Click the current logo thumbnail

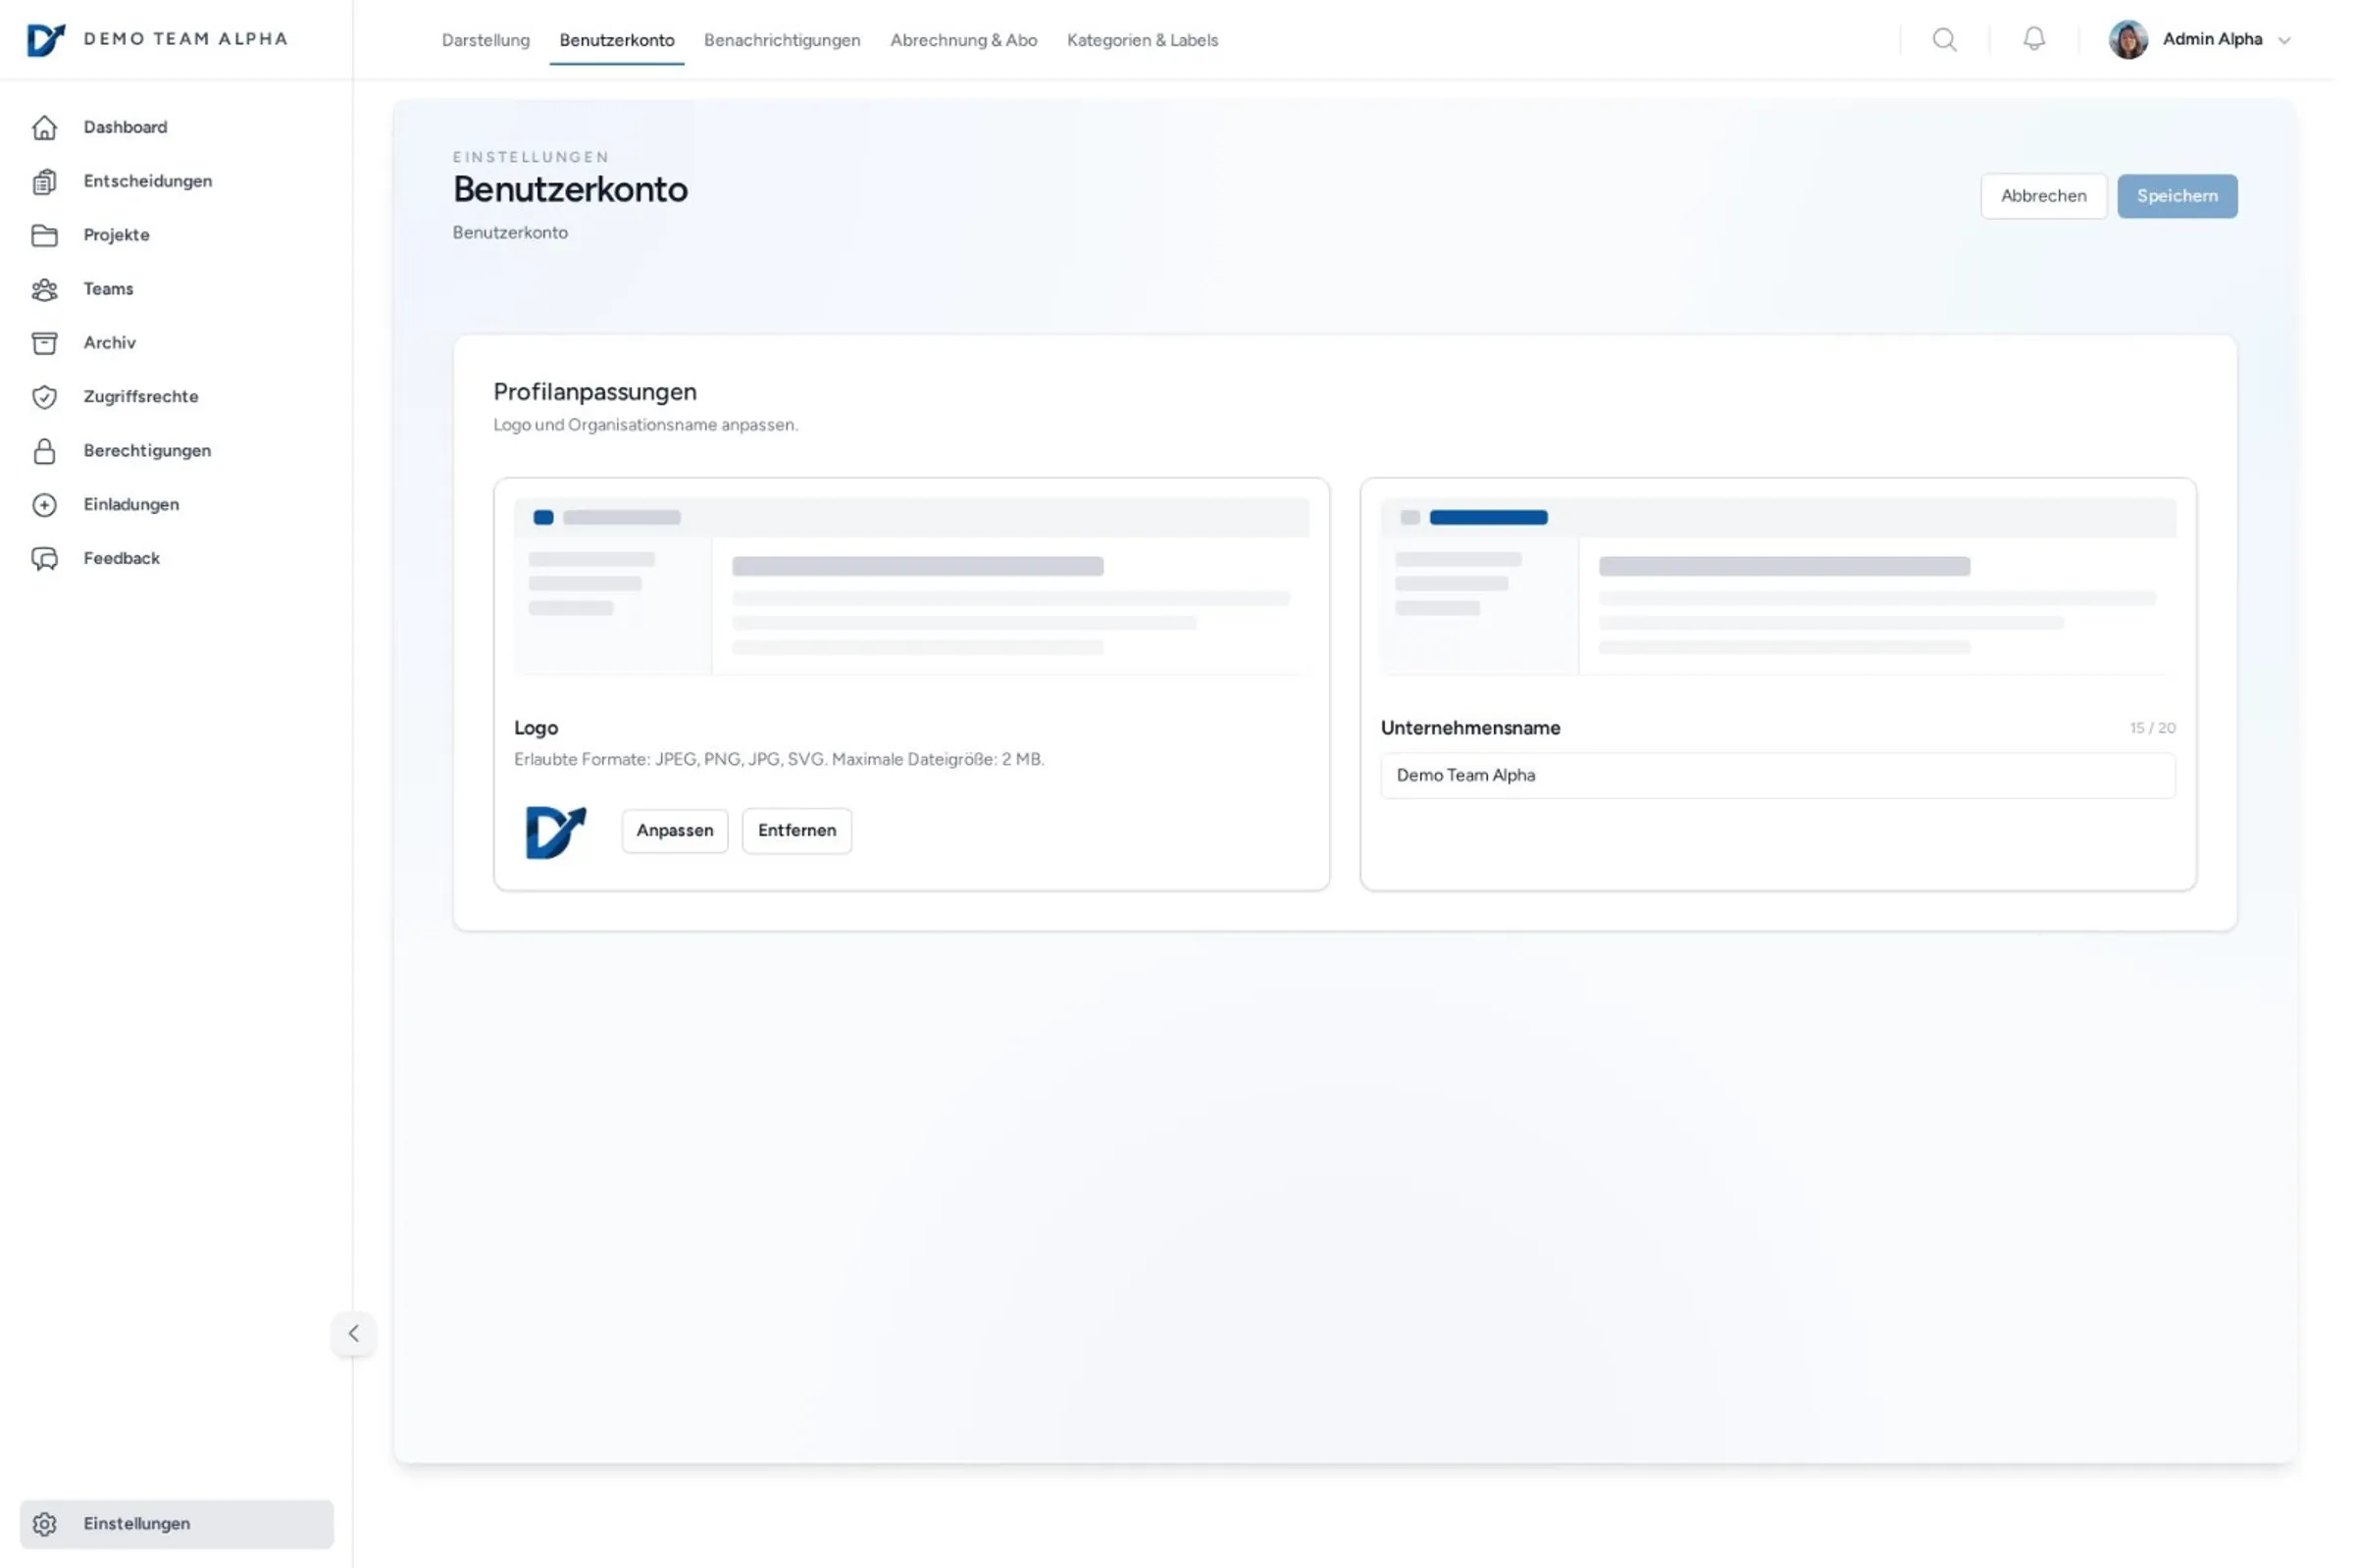pyautogui.click(x=555, y=832)
